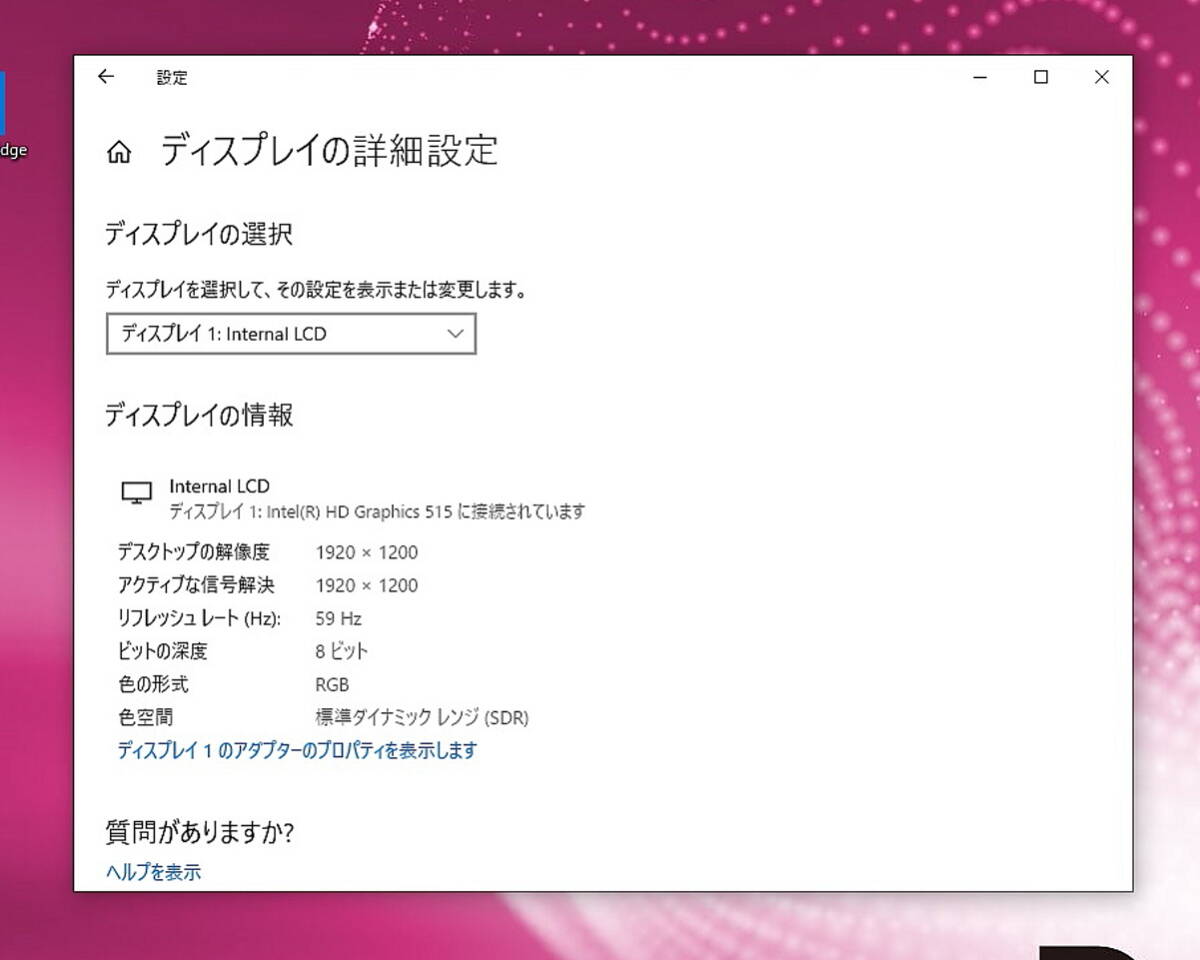The width and height of the screenshot is (1200, 960).
Task: Click the リフレッシュ レート (Hz) label
Action: point(199,618)
